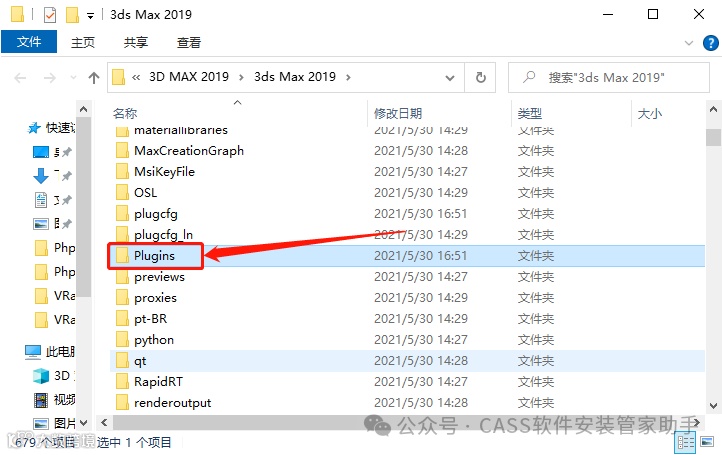This screenshot has height=455, width=722.
Task: Switch to the 查看 ribbon tab
Action: click(189, 42)
